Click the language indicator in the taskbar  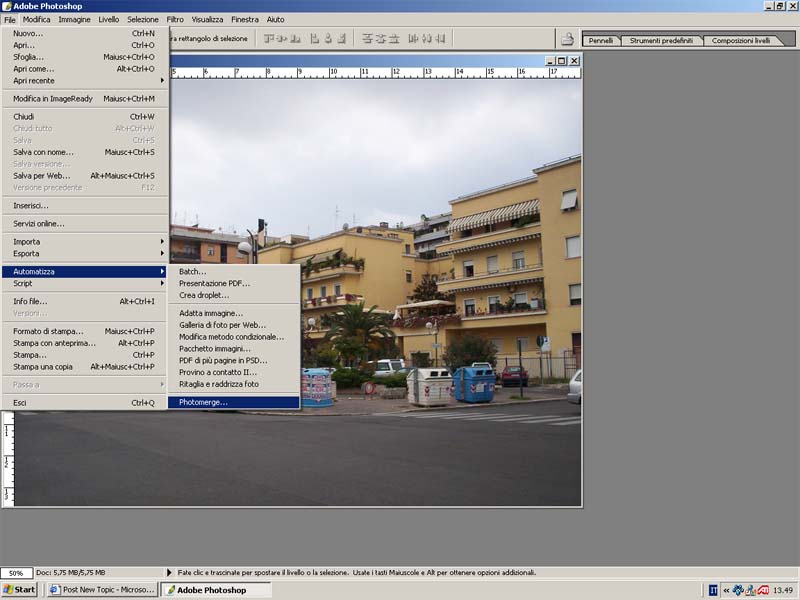click(x=713, y=590)
